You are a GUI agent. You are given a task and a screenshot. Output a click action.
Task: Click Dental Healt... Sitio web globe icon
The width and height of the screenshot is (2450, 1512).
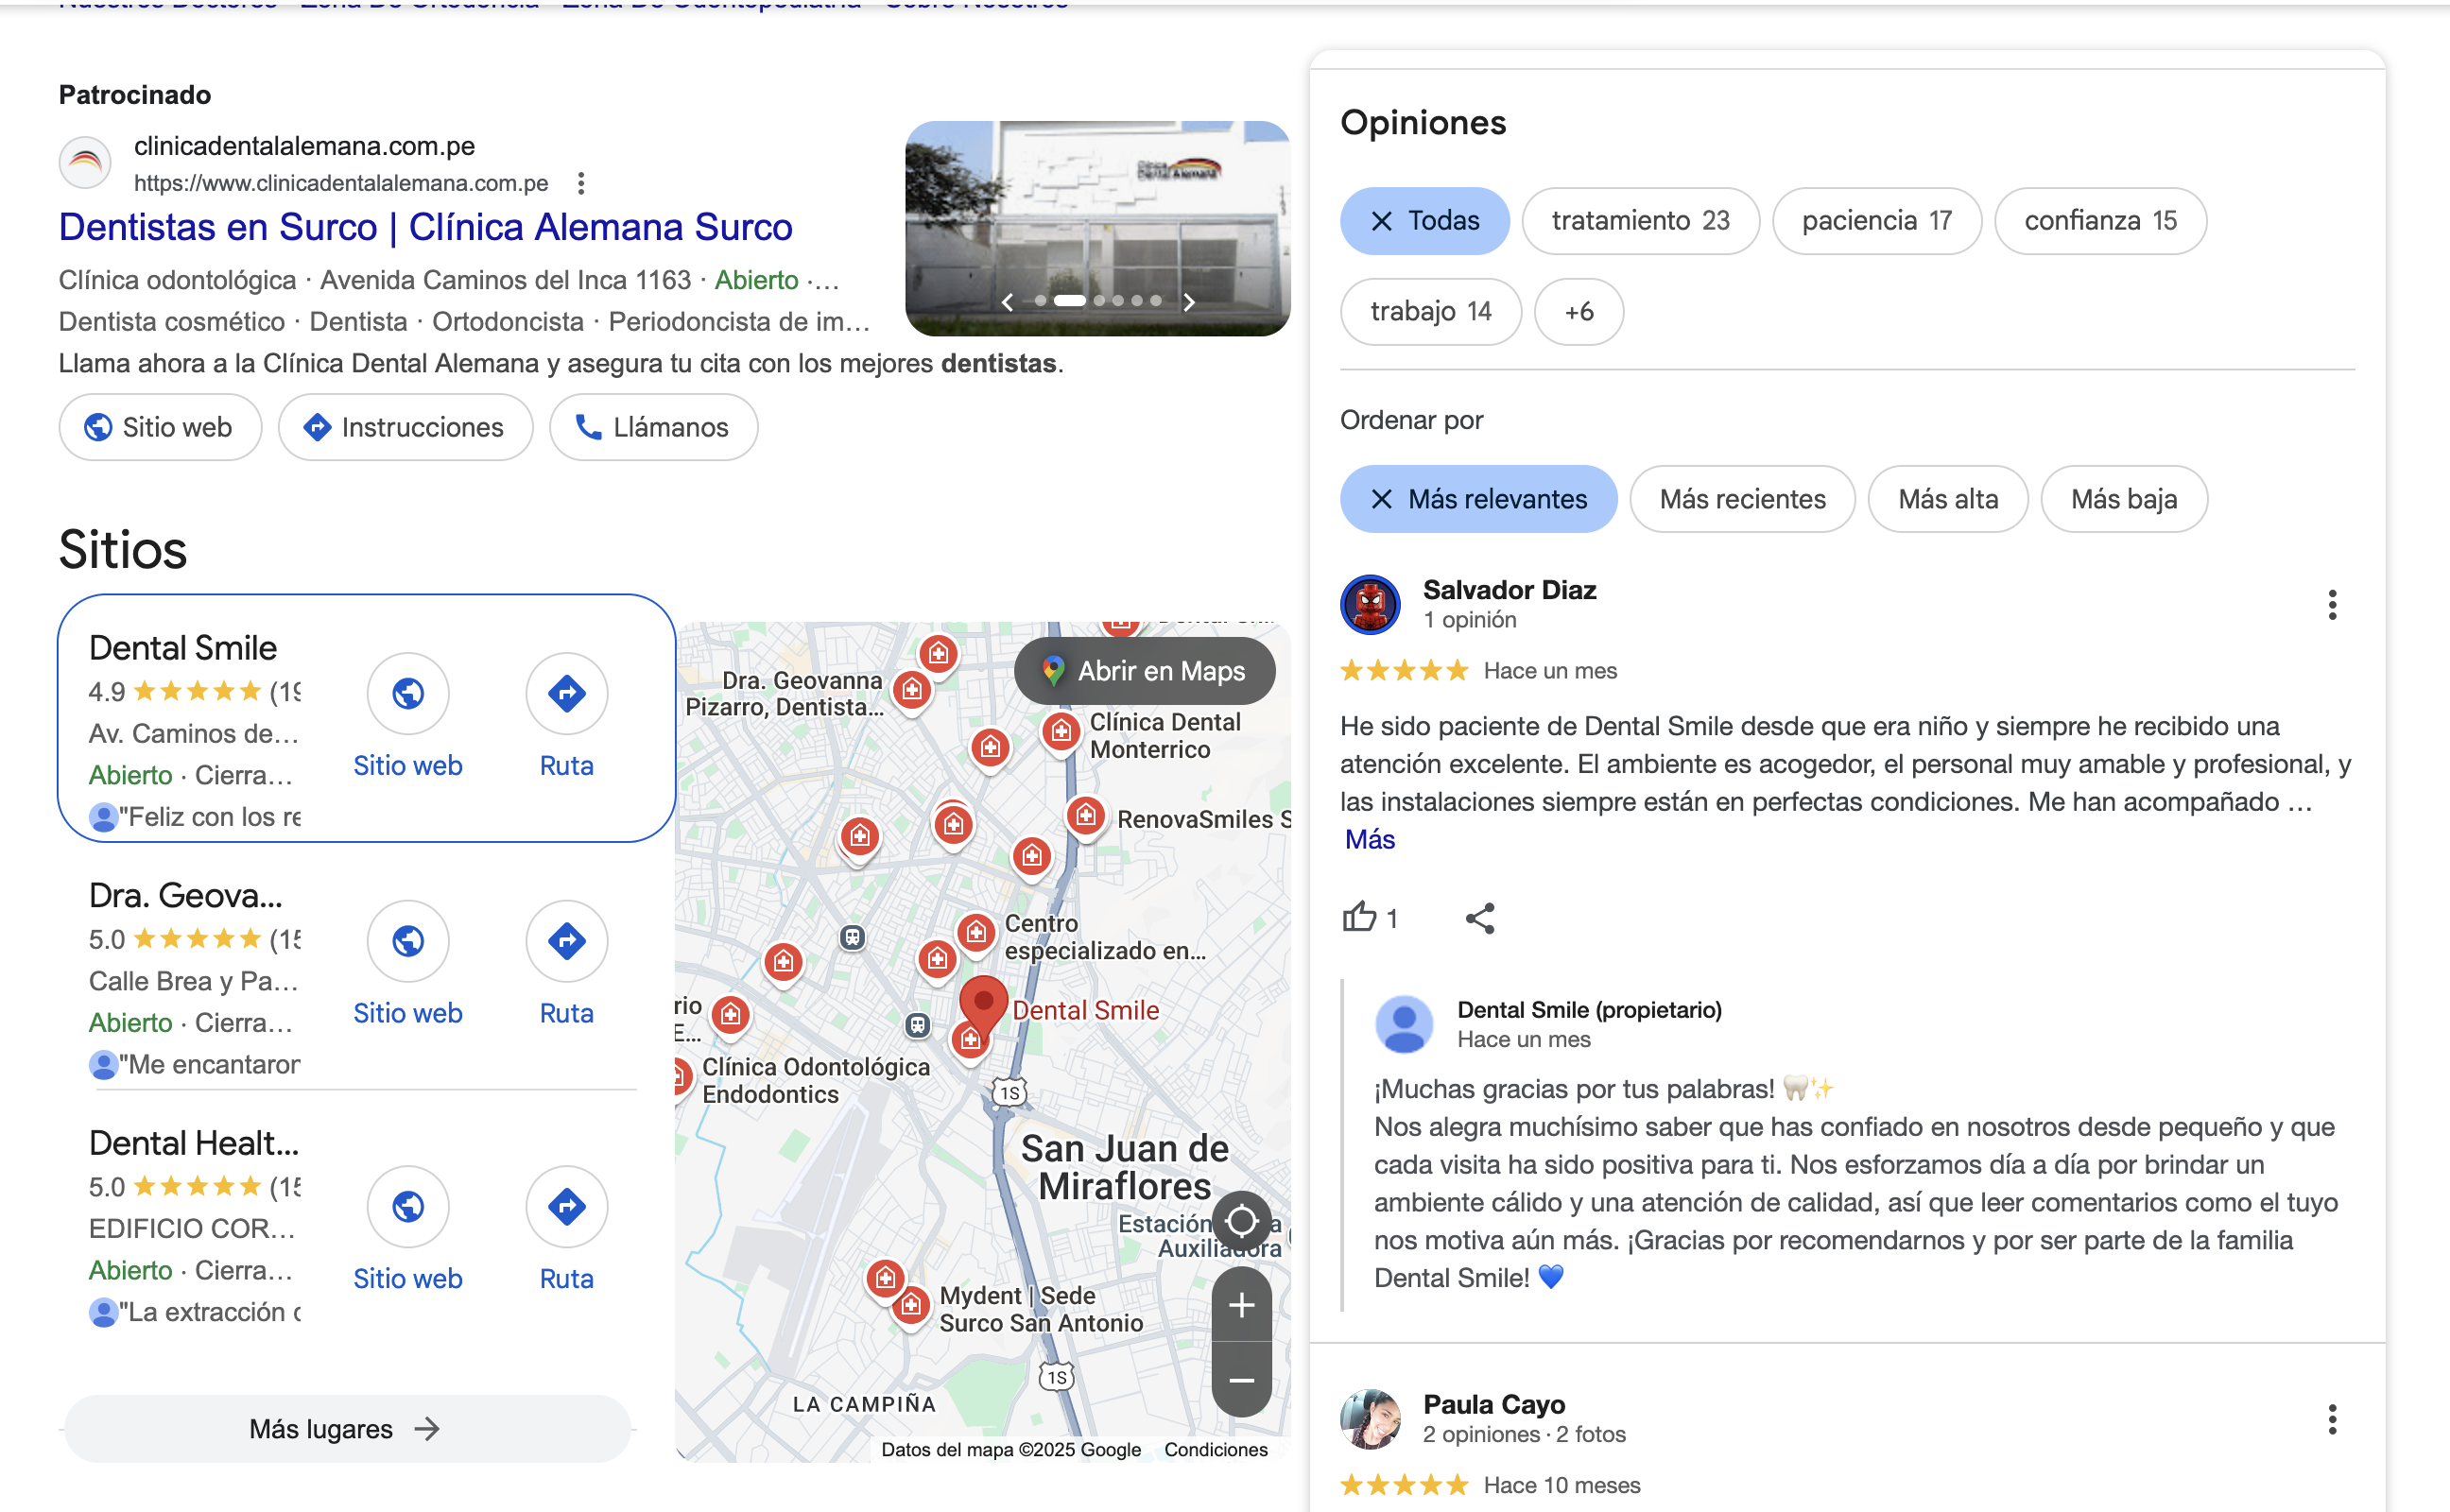coord(408,1206)
